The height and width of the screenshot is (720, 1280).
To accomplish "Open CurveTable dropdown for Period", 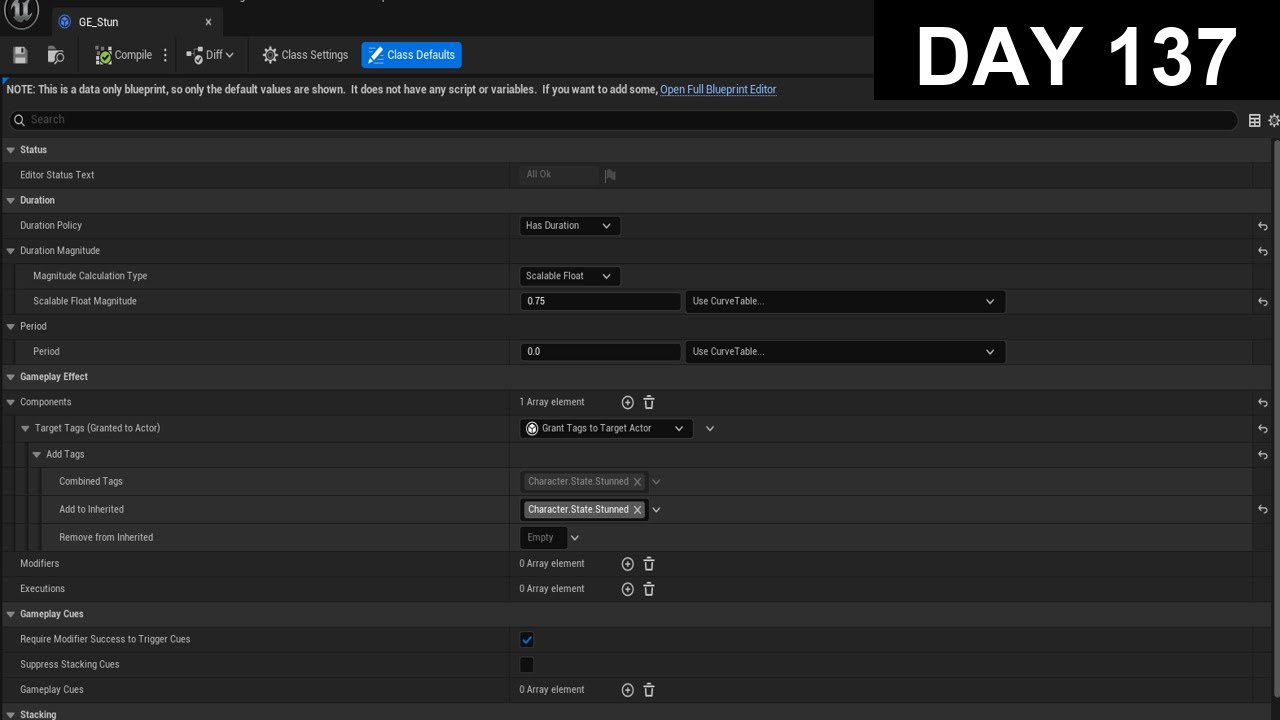I will tap(845, 352).
